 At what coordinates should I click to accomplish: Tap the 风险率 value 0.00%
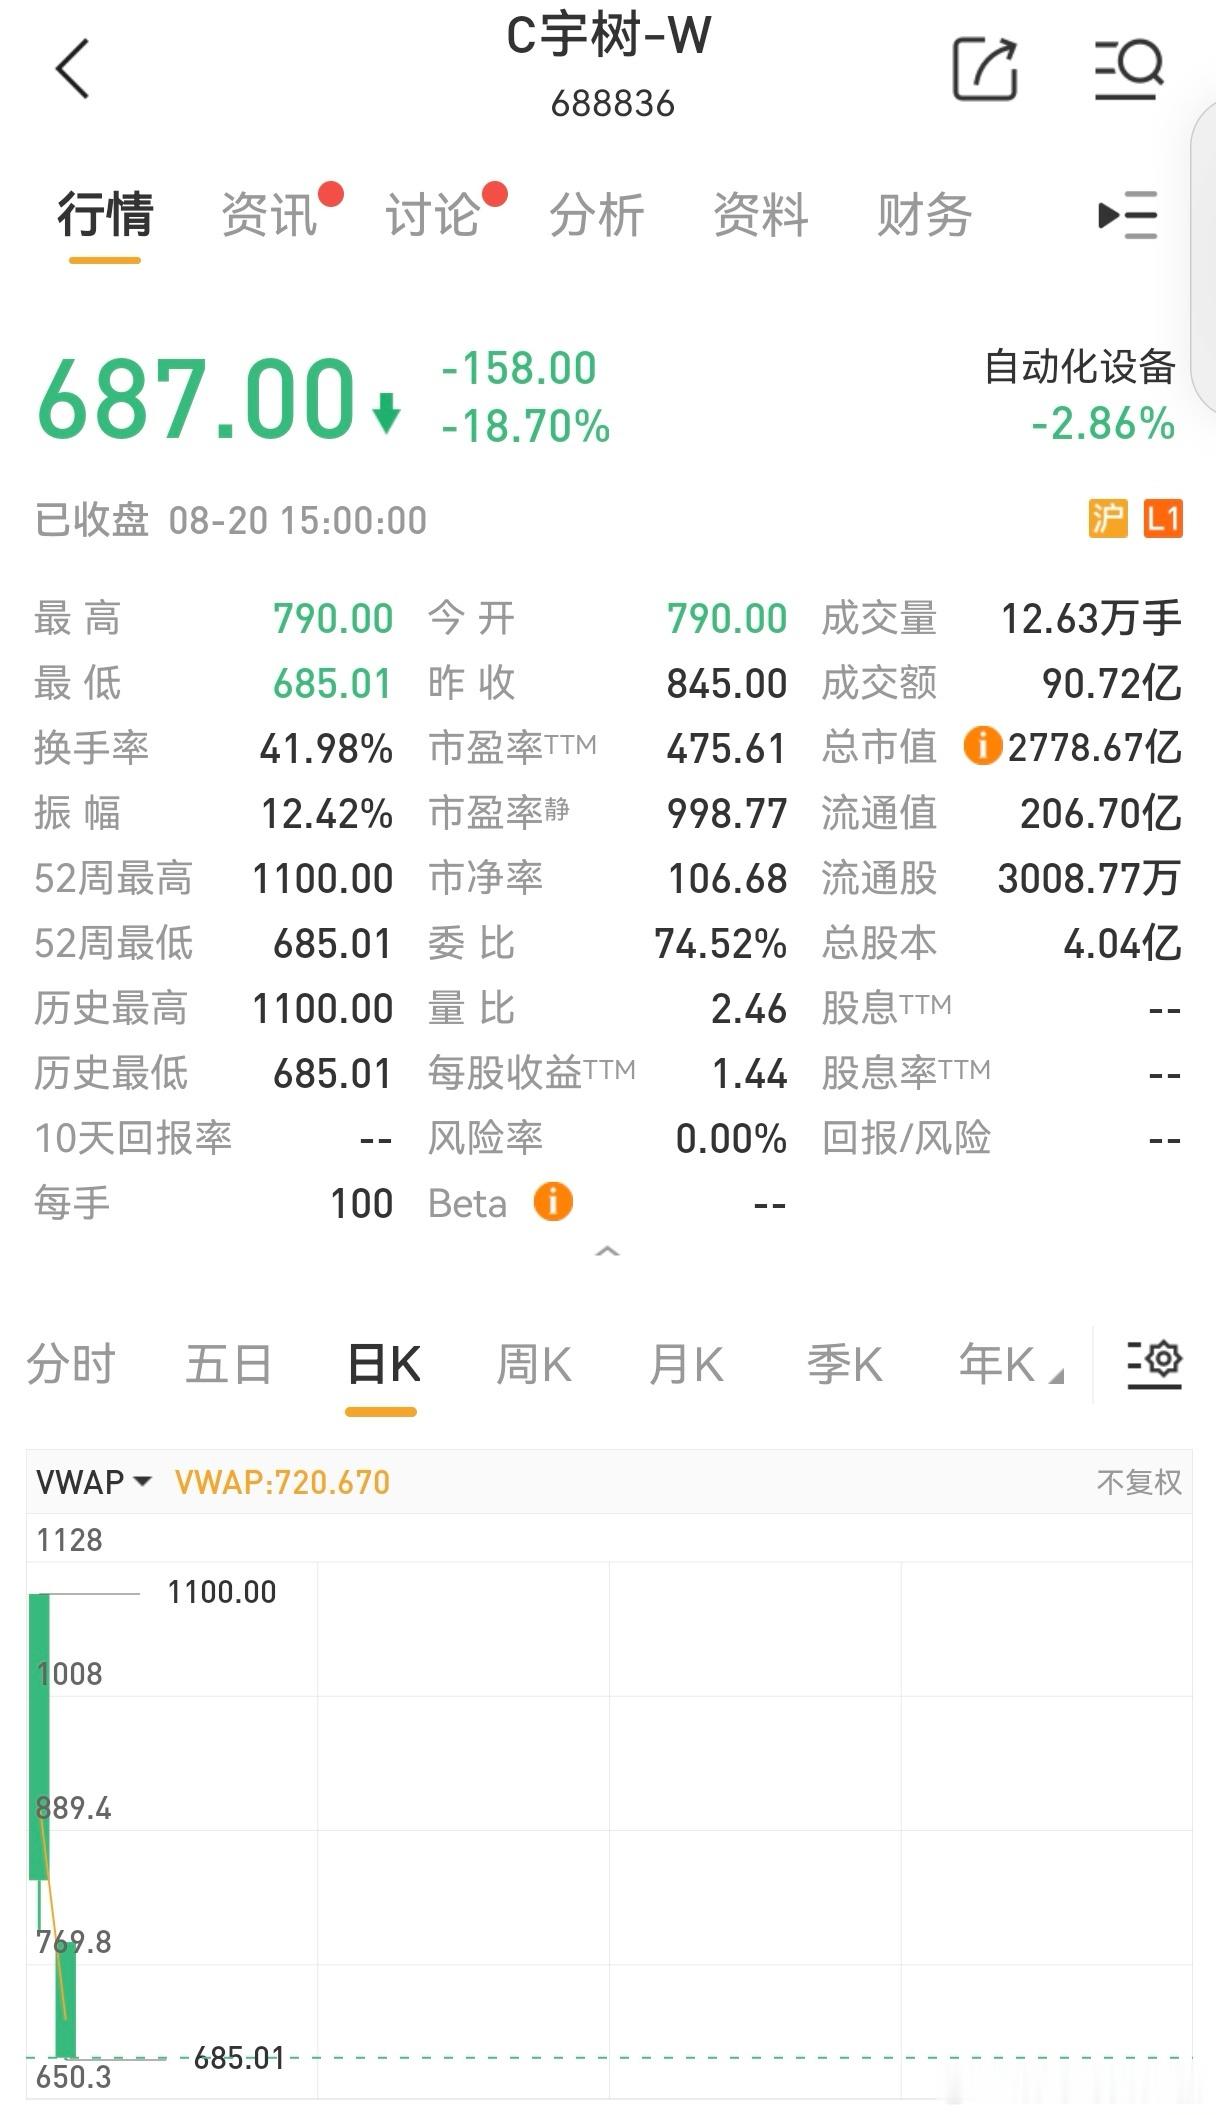pos(731,1139)
